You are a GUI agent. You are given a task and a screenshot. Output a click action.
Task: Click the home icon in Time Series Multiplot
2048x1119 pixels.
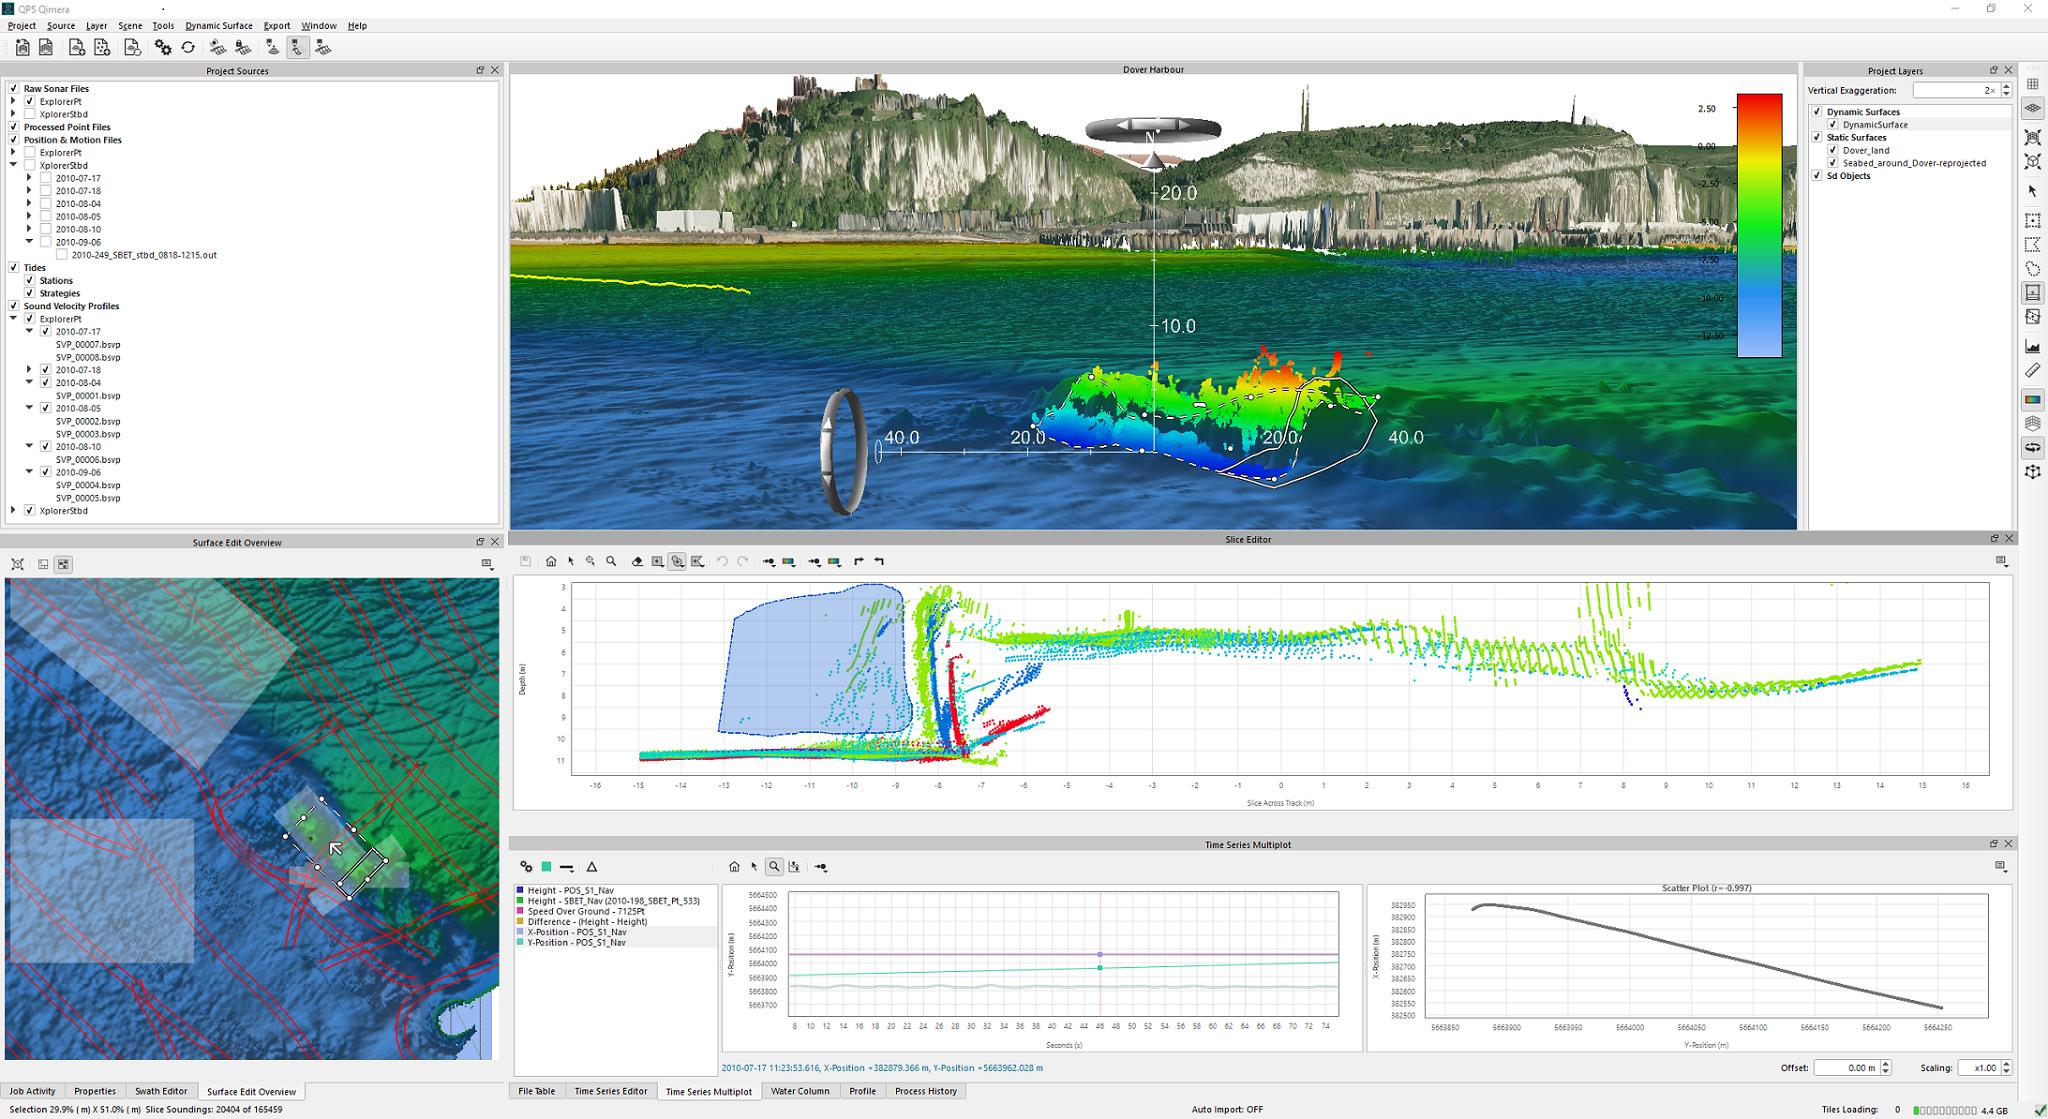pyautogui.click(x=734, y=867)
